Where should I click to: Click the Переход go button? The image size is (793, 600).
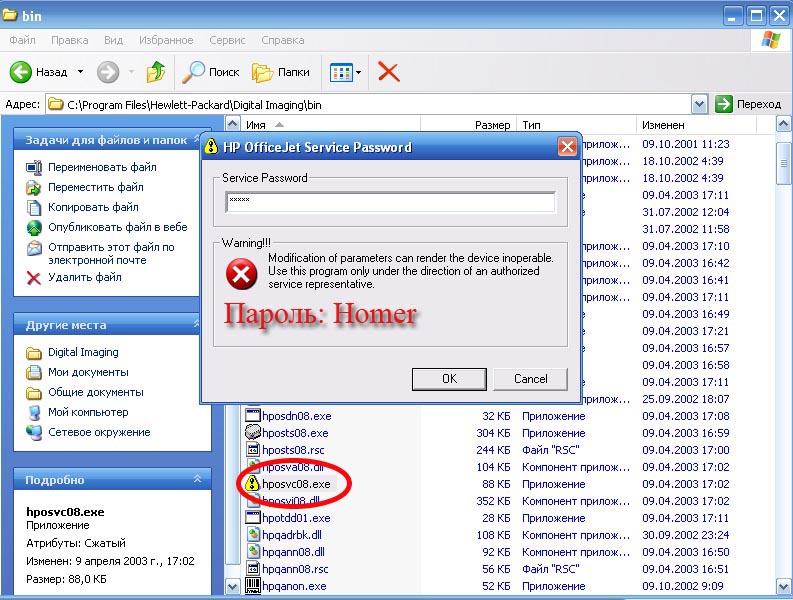pos(748,104)
